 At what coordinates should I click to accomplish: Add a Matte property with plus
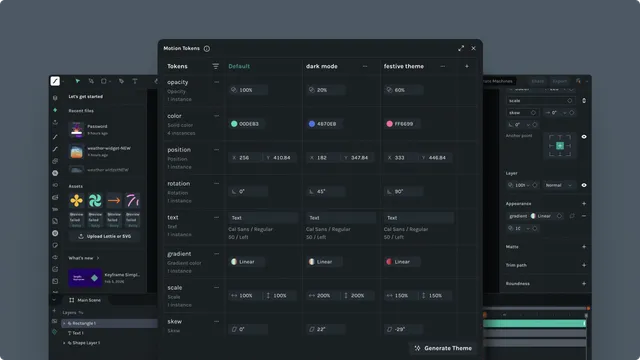[584, 247]
